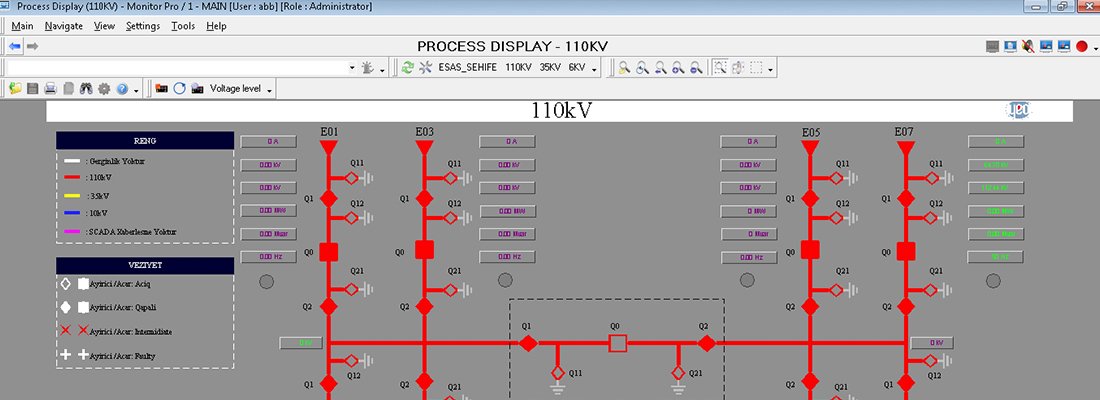The image size is (1100, 400).
Task: Open the empty combo box dropdown arrow
Action: coord(352,68)
